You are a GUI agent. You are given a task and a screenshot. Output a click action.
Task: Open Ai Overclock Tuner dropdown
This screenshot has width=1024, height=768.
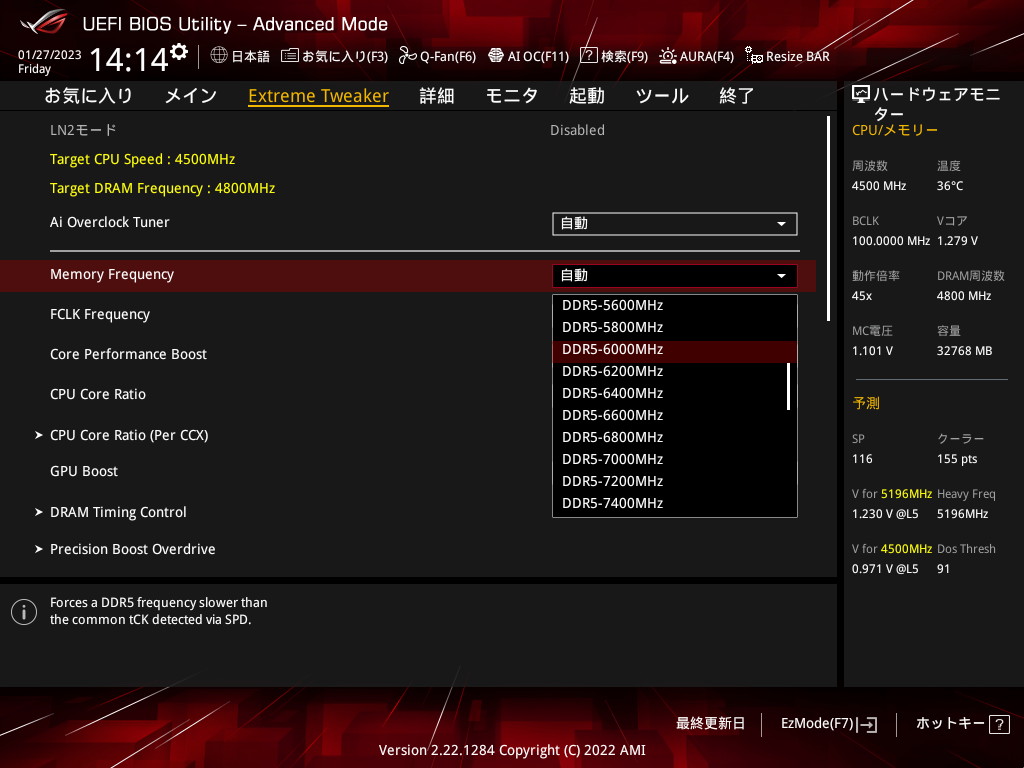(x=675, y=223)
